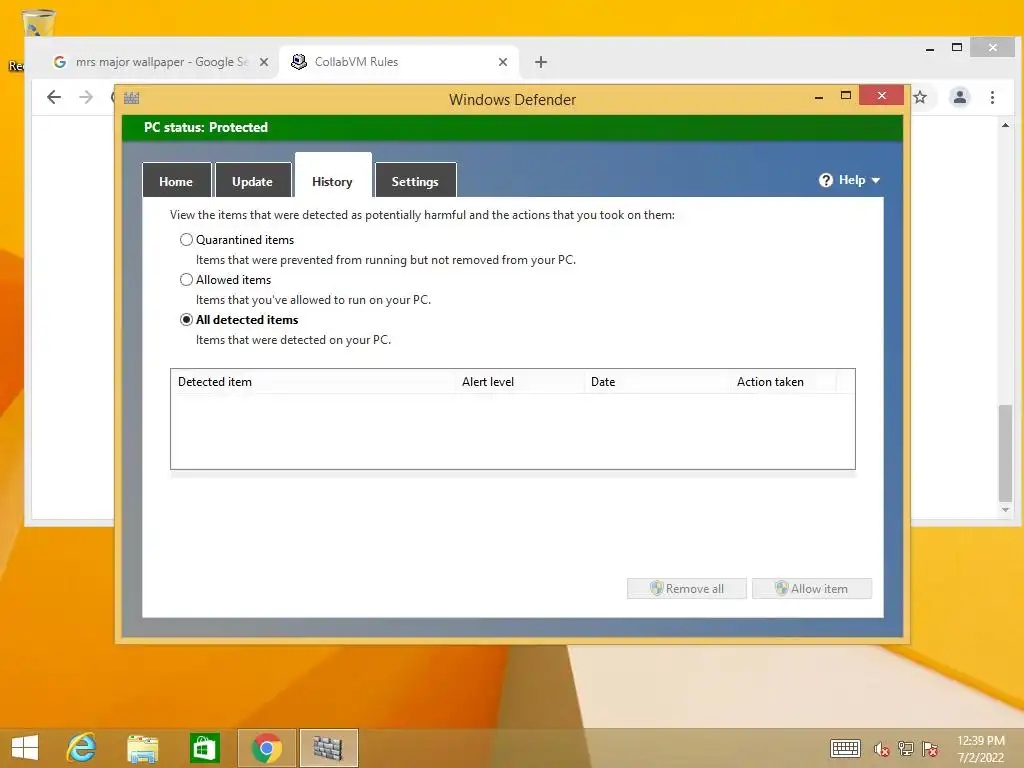Click the Chrome page scrollbar thumb

(x=1005, y=453)
